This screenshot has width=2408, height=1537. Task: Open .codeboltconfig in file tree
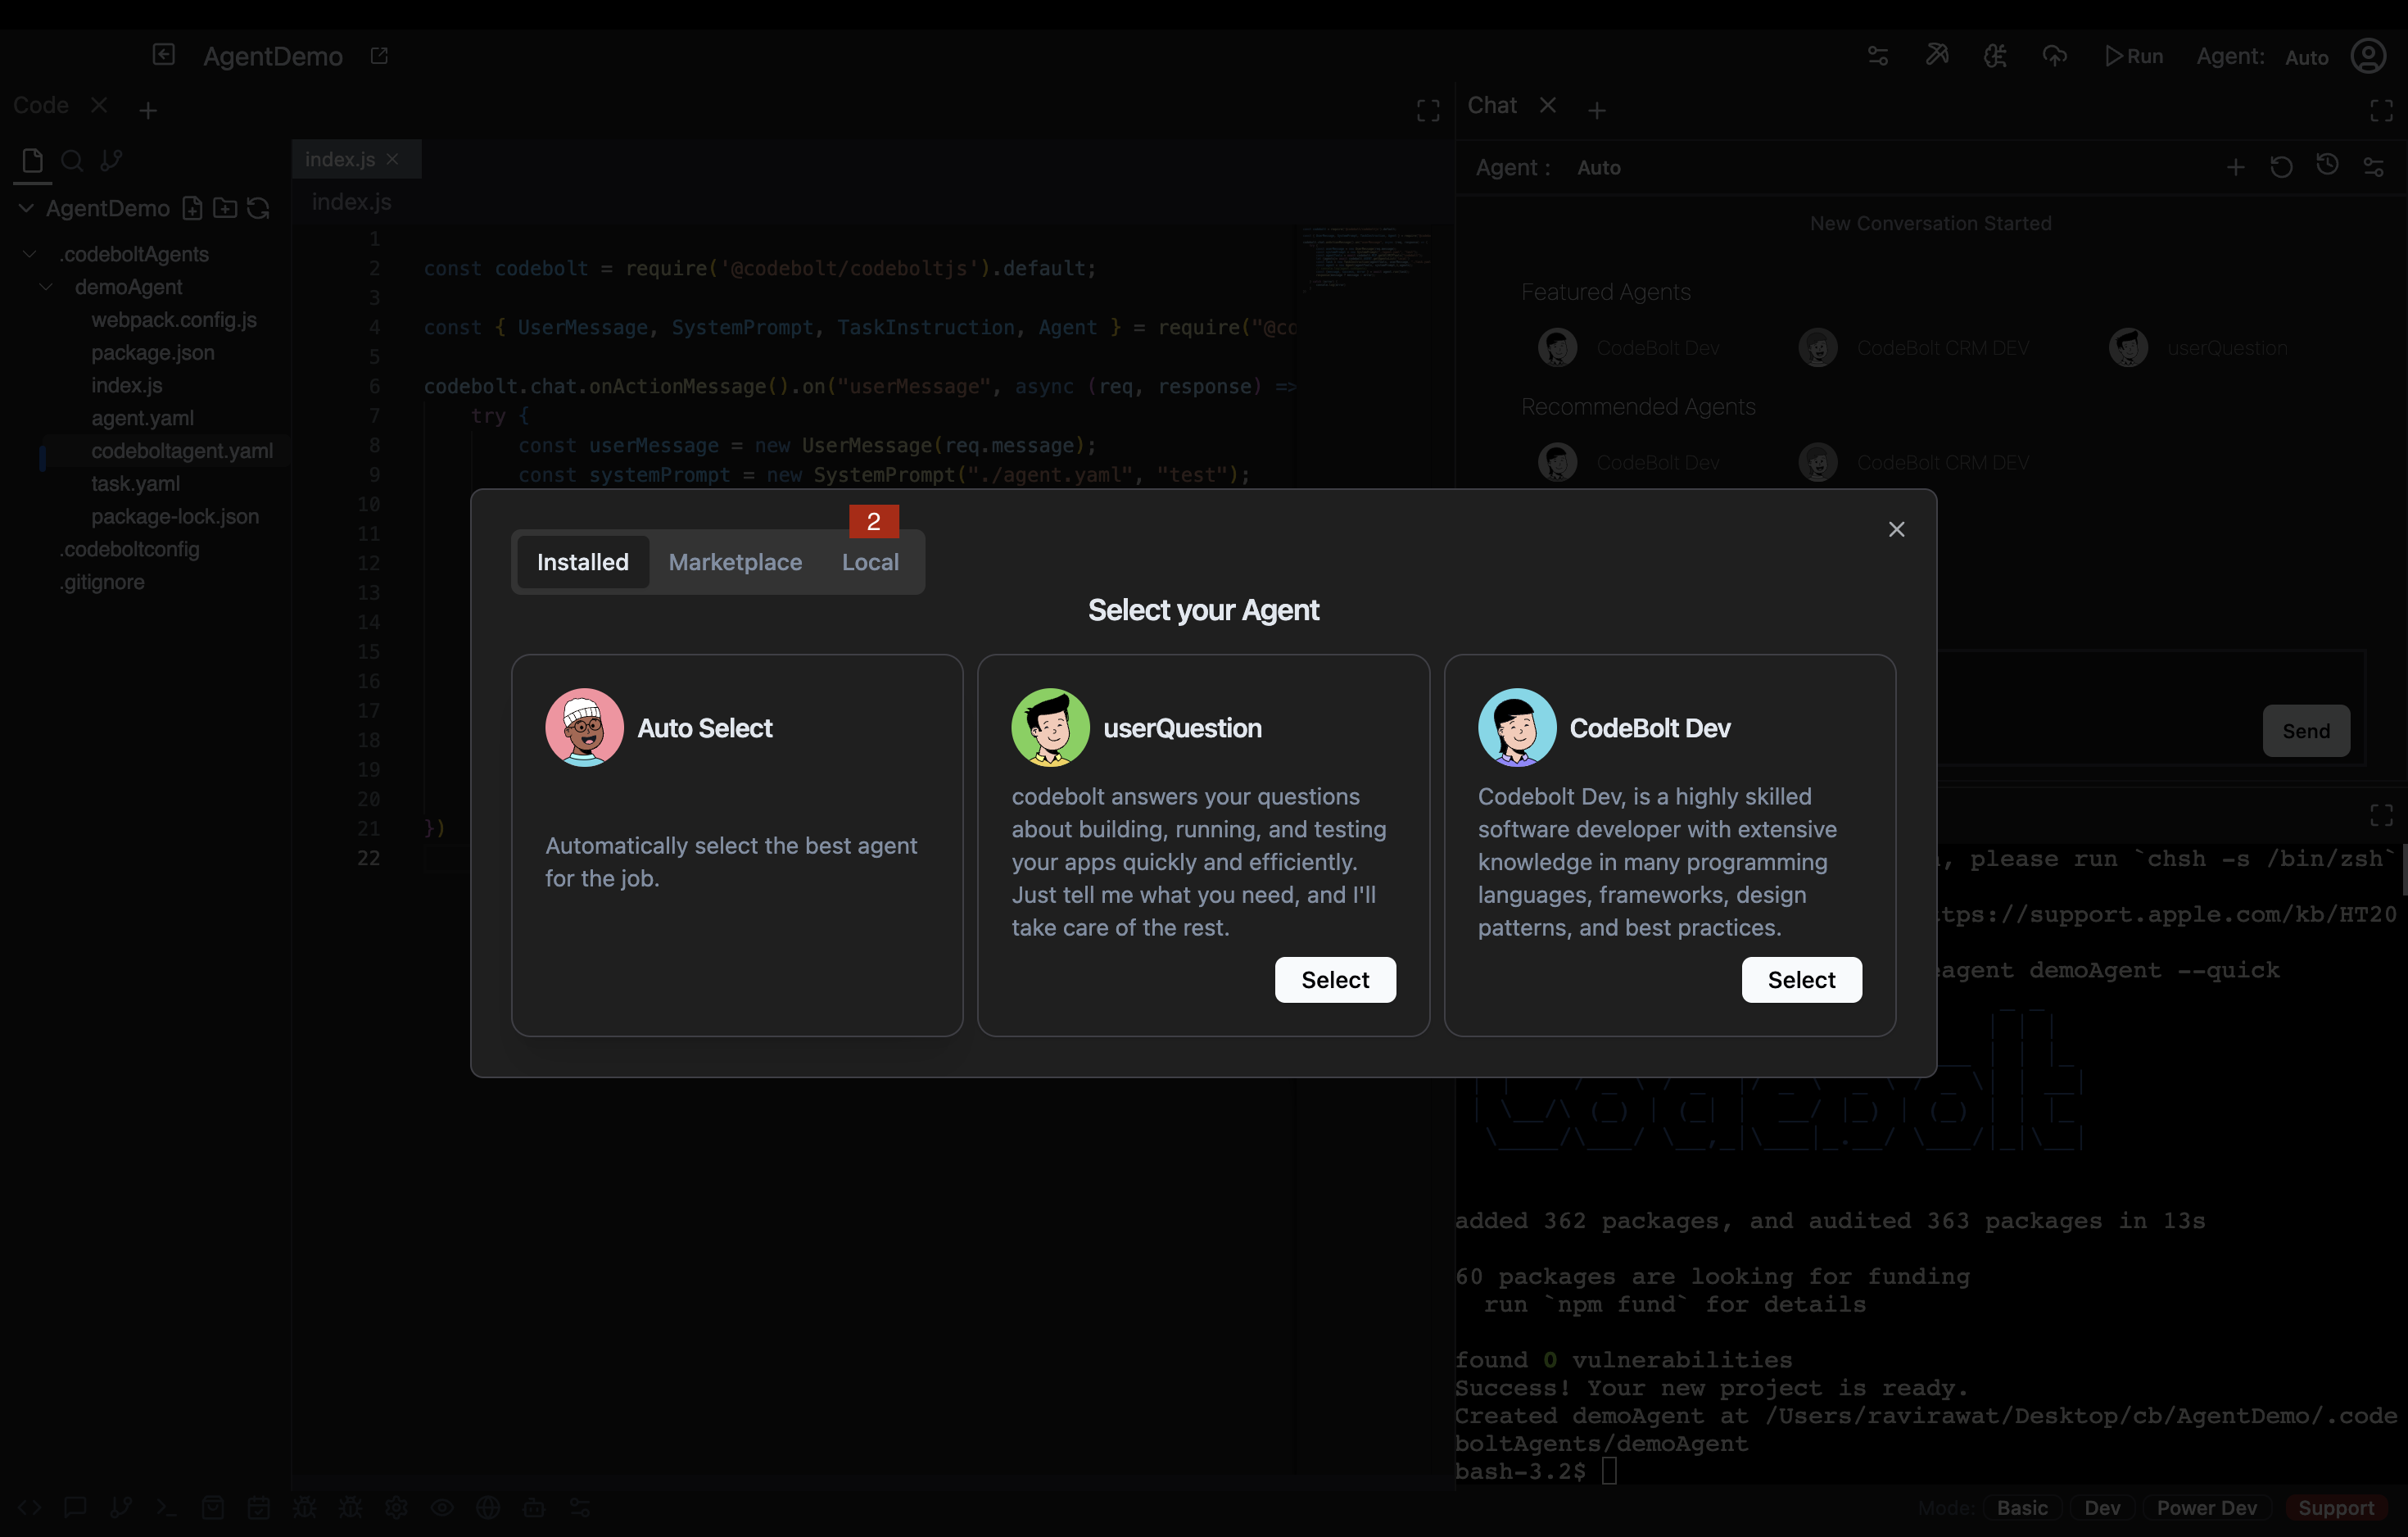pos(129,549)
